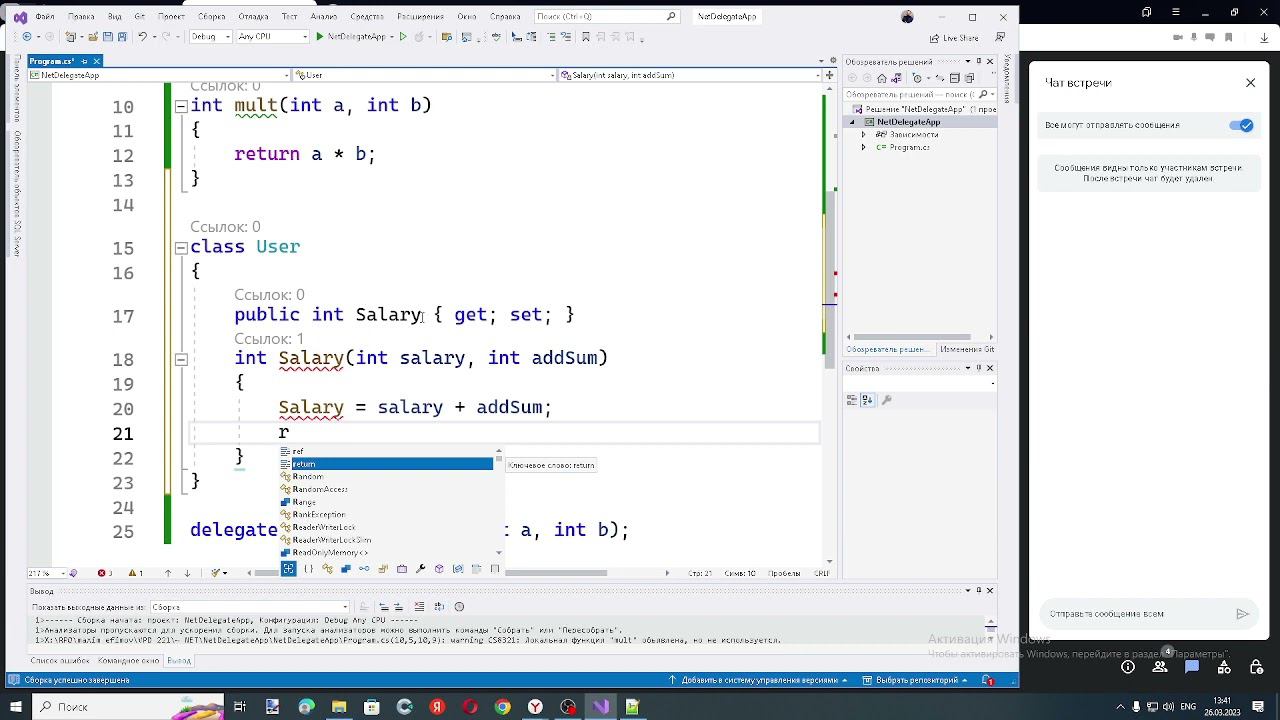Click the Live Share button
1280x720 pixels.
[x=954, y=38]
